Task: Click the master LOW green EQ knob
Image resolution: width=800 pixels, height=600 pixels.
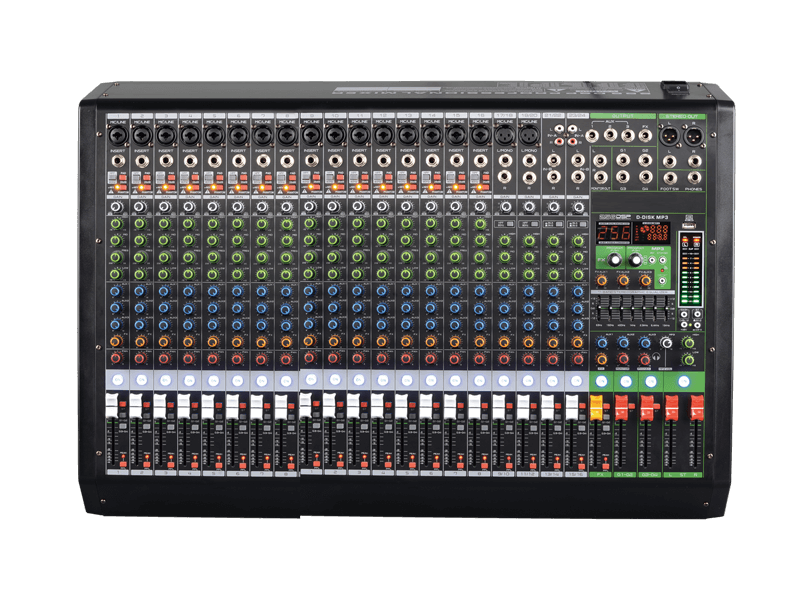Action: point(689,360)
